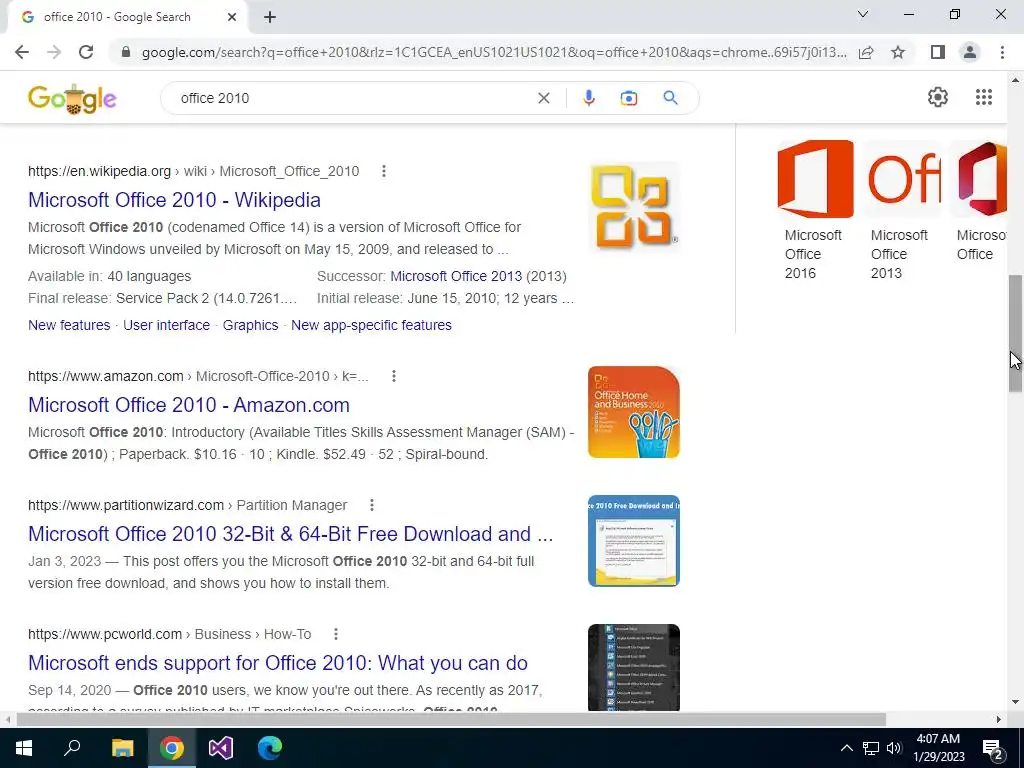Click the vertical page scrollbar thumb
Viewport: 1024px width, 768px height.
(x=1015, y=333)
